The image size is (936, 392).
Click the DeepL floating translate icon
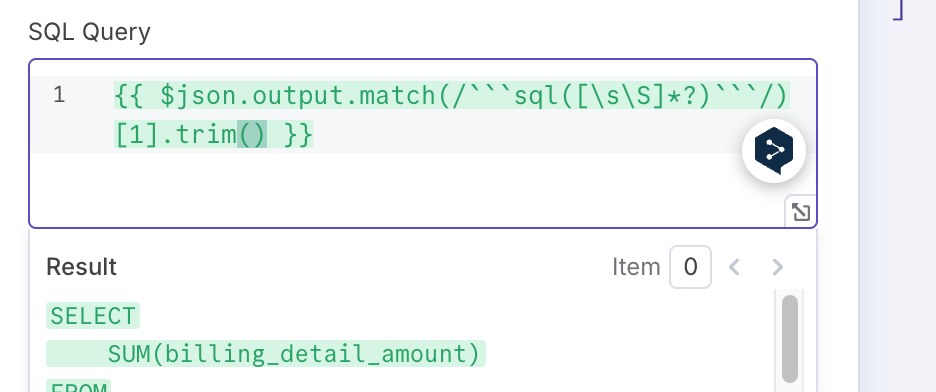(x=774, y=151)
